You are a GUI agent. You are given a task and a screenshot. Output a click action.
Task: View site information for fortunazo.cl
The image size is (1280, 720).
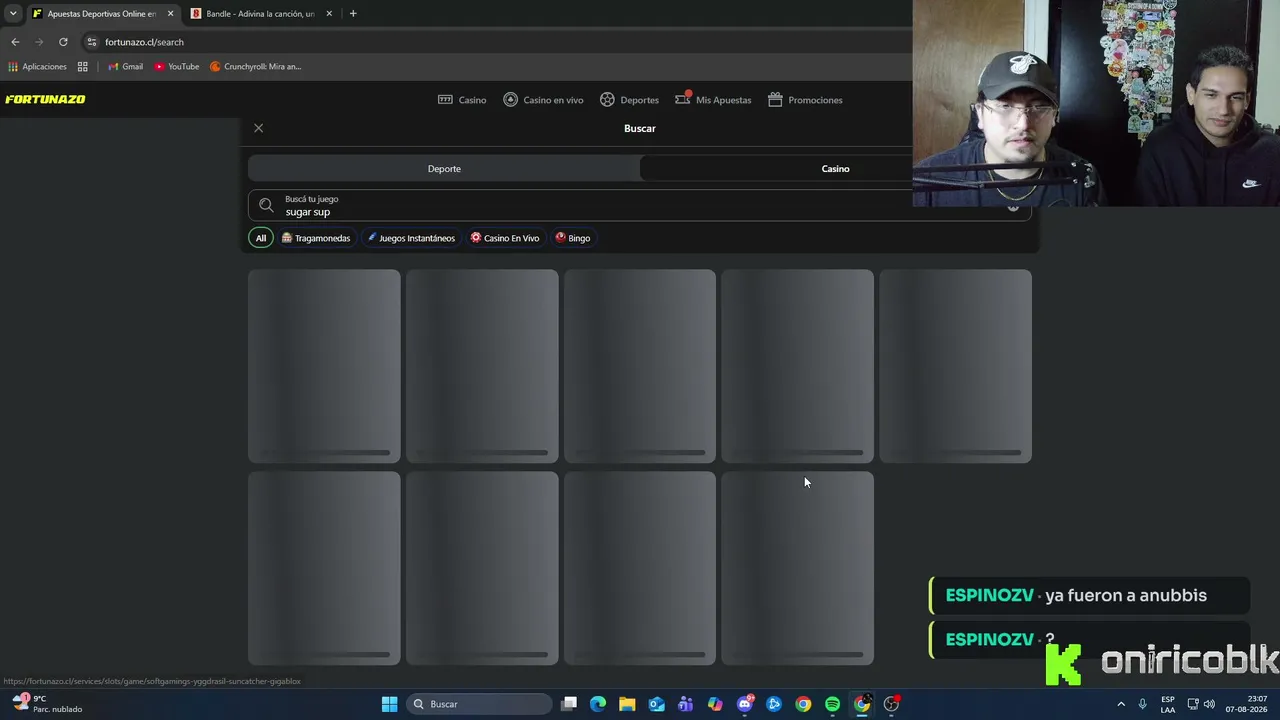pyautogui.click(x=92, y=42)
